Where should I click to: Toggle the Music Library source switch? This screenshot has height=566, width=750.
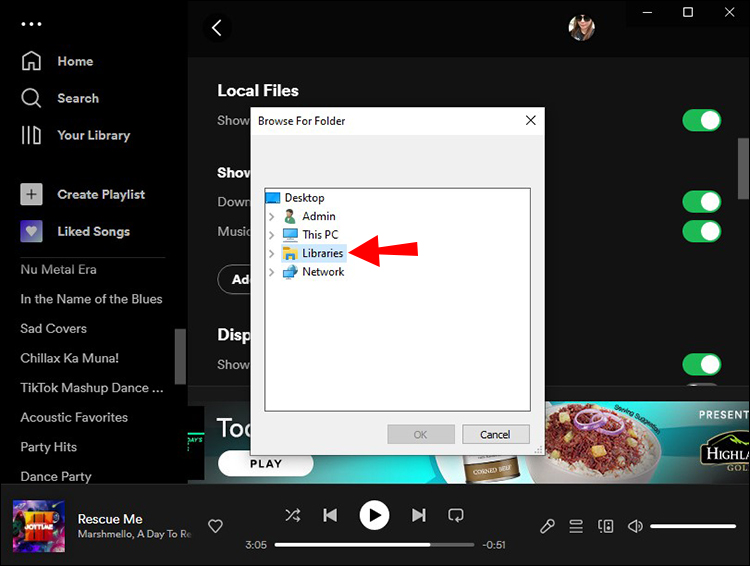coord(702,231)
